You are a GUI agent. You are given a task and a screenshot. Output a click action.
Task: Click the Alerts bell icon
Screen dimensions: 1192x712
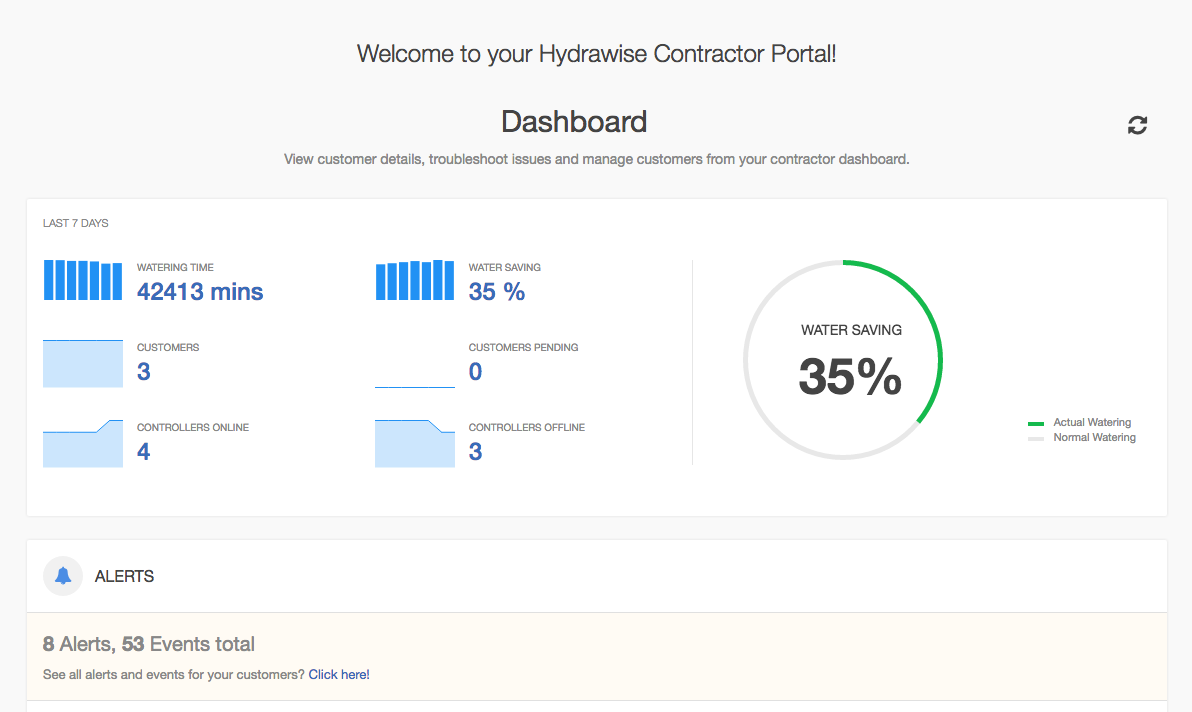[x=63, y=576]
